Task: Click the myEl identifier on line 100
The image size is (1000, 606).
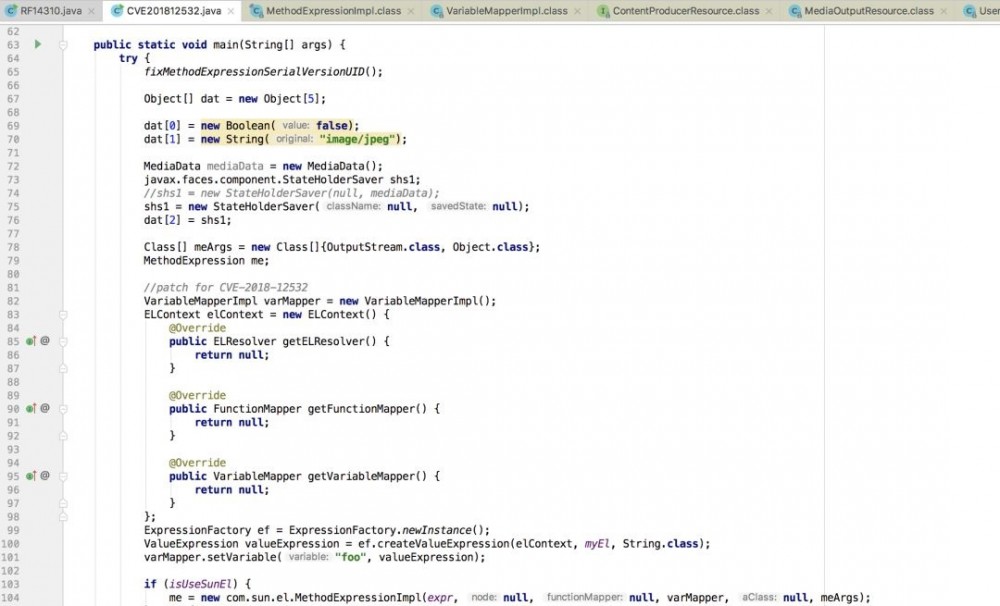Action: tap(597, 543)
